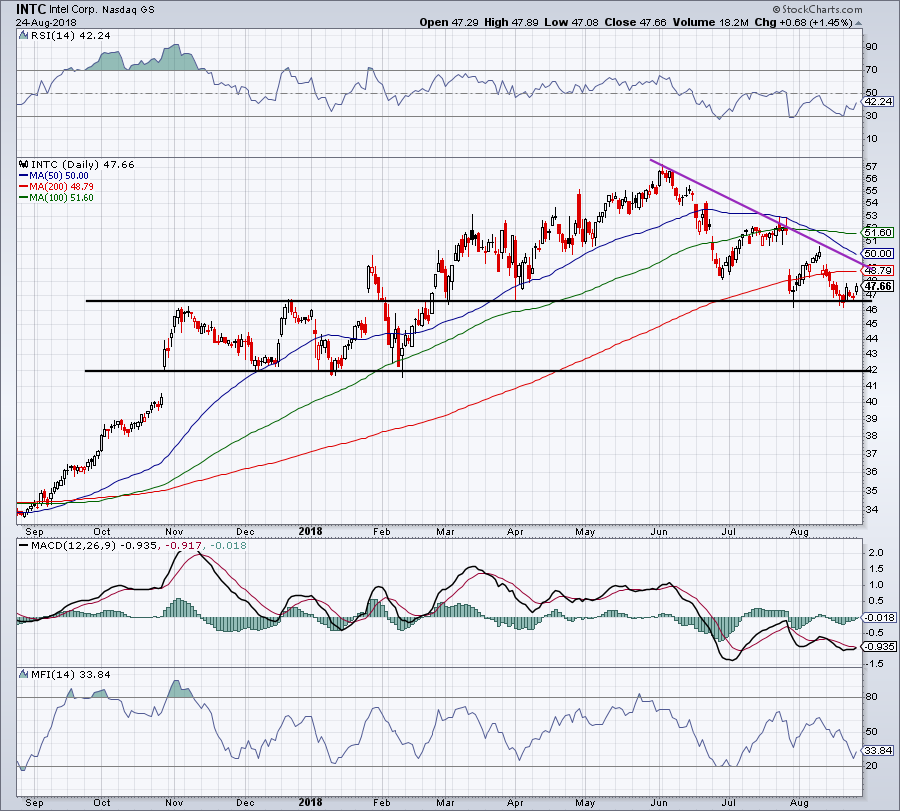Click the red 48.79 price tag on right axis
Screen dimensions: 900x811
click(878, 270)
